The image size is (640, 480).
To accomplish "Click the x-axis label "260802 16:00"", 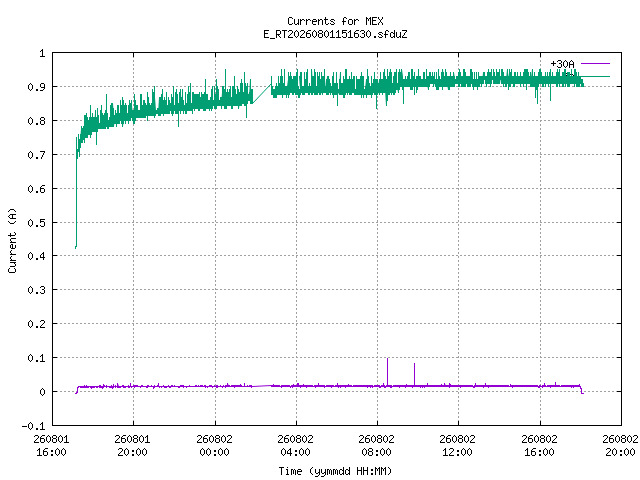I will tap(540, 446).
